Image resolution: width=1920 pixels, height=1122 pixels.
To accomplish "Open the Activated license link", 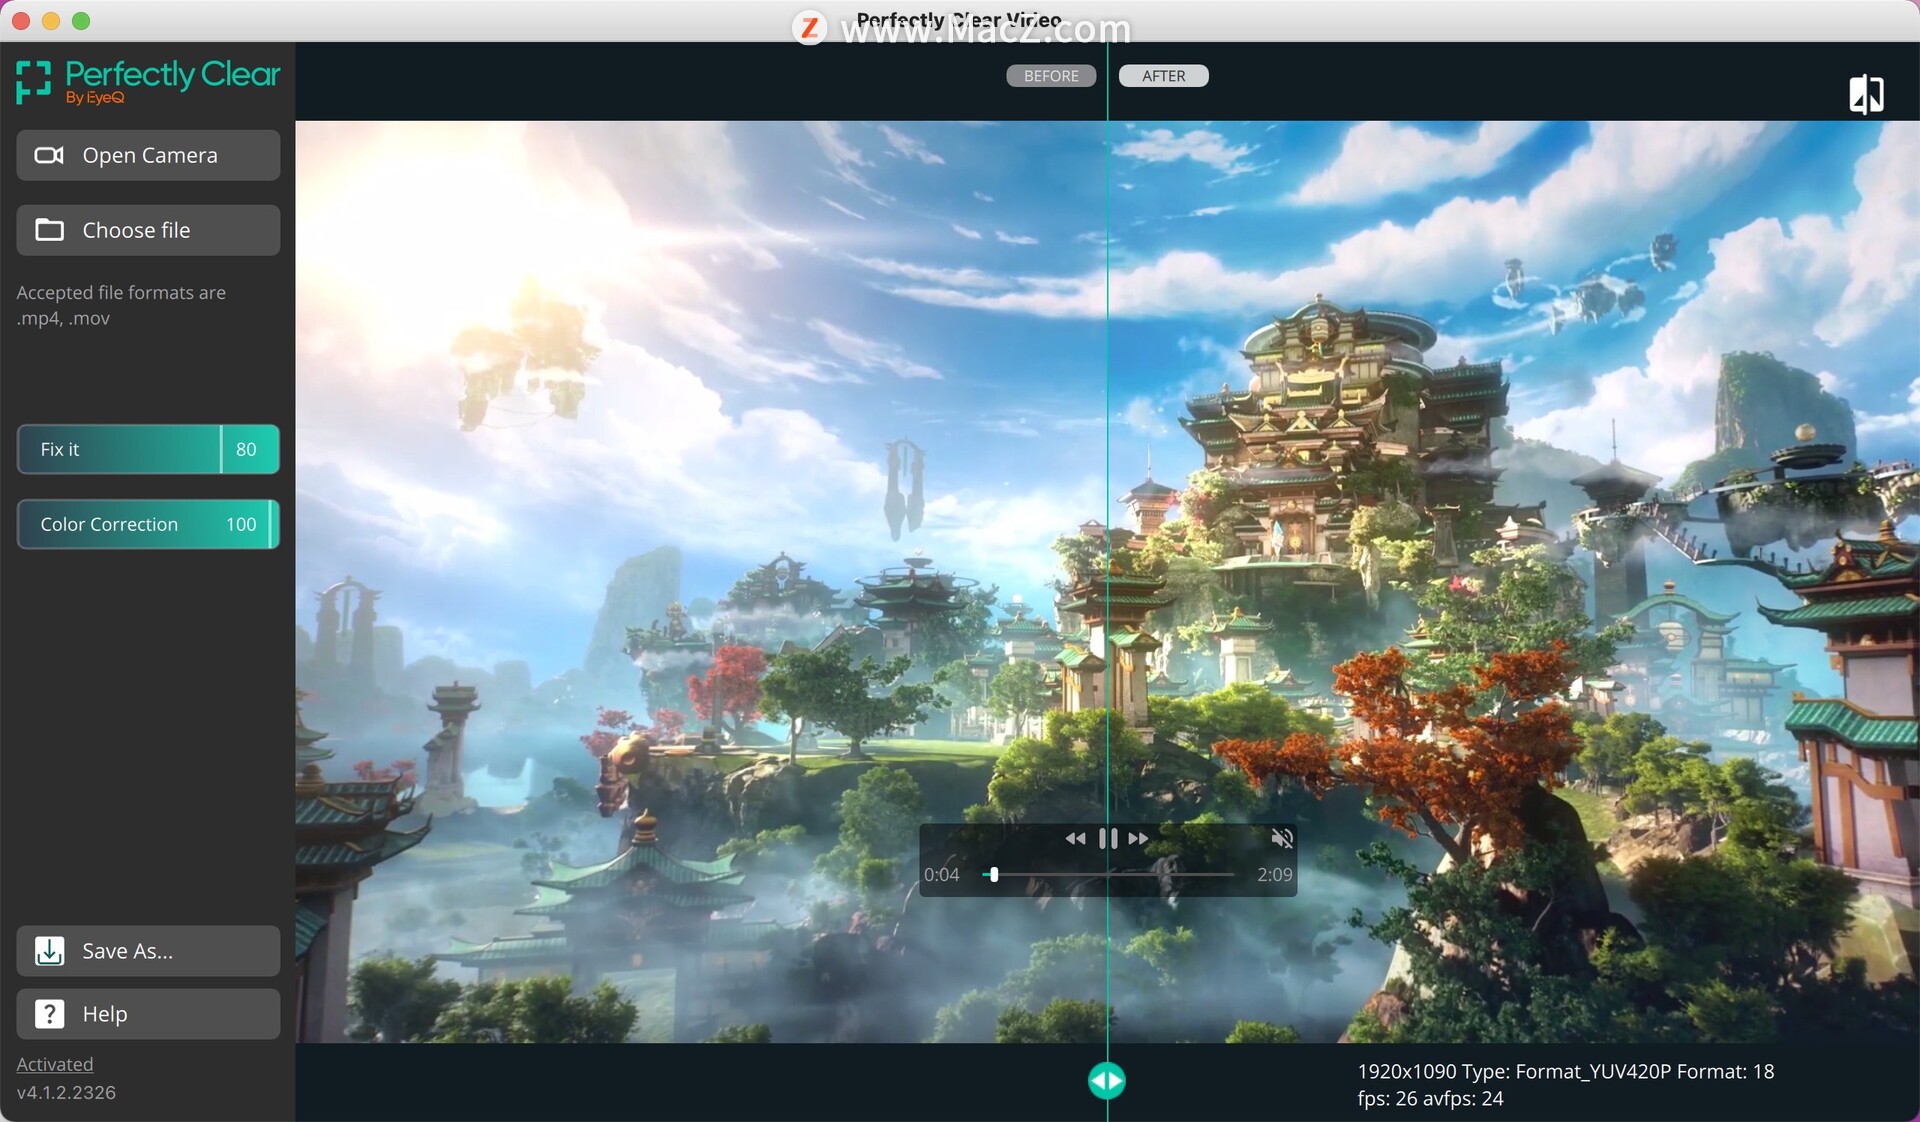I will [55, 1064].
